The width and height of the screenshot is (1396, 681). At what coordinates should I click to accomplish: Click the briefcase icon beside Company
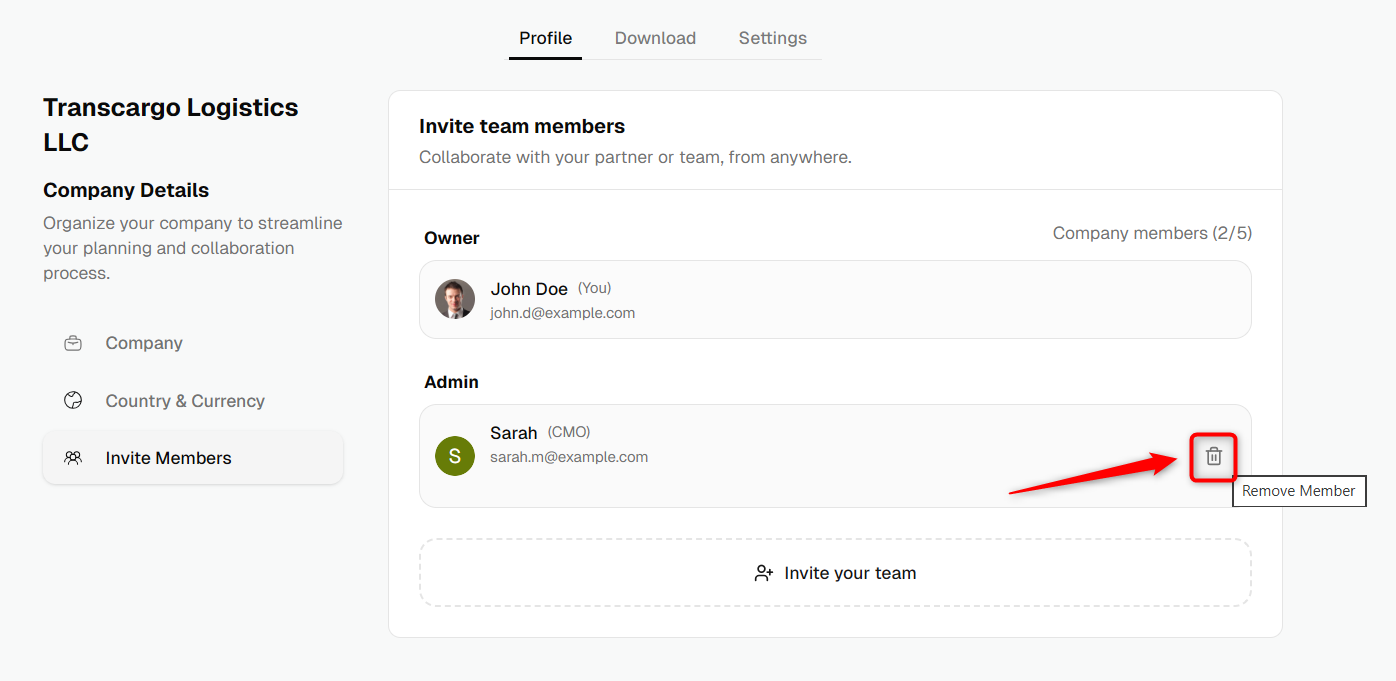[73, 343]
